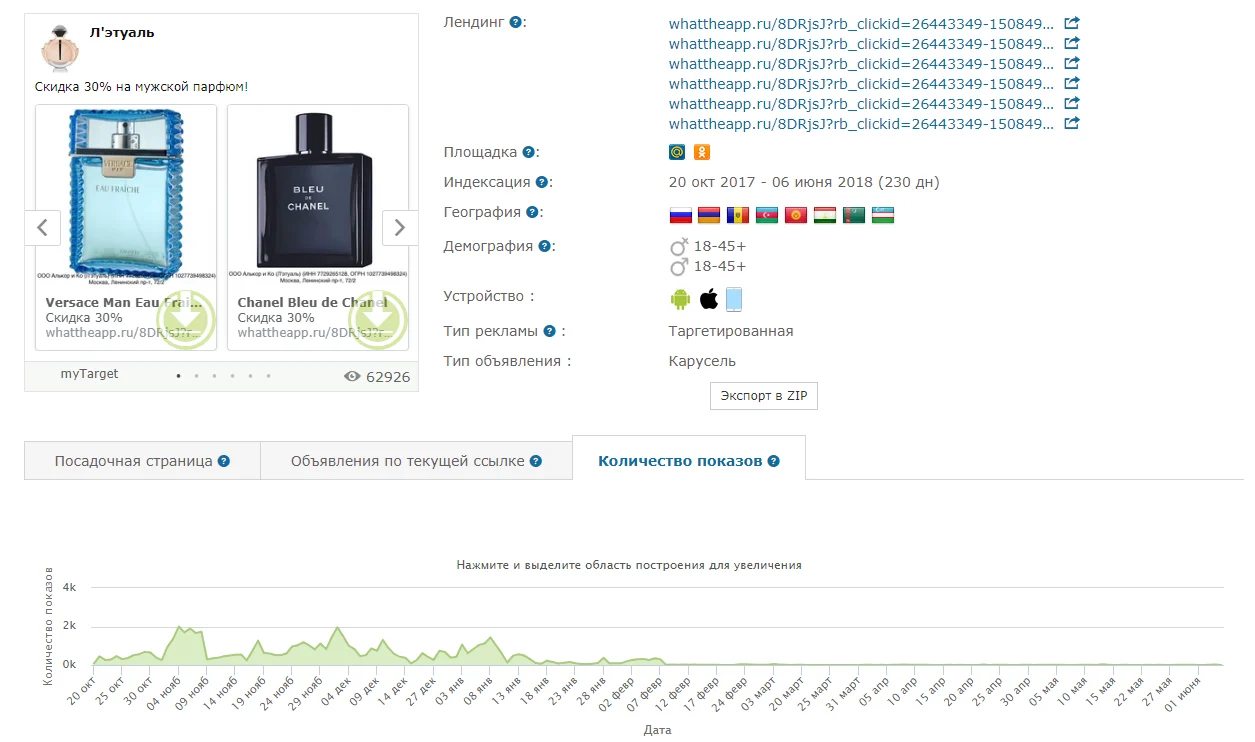
Task: Go to next carousel slide arrow
Action: click(x=400, y=228)
